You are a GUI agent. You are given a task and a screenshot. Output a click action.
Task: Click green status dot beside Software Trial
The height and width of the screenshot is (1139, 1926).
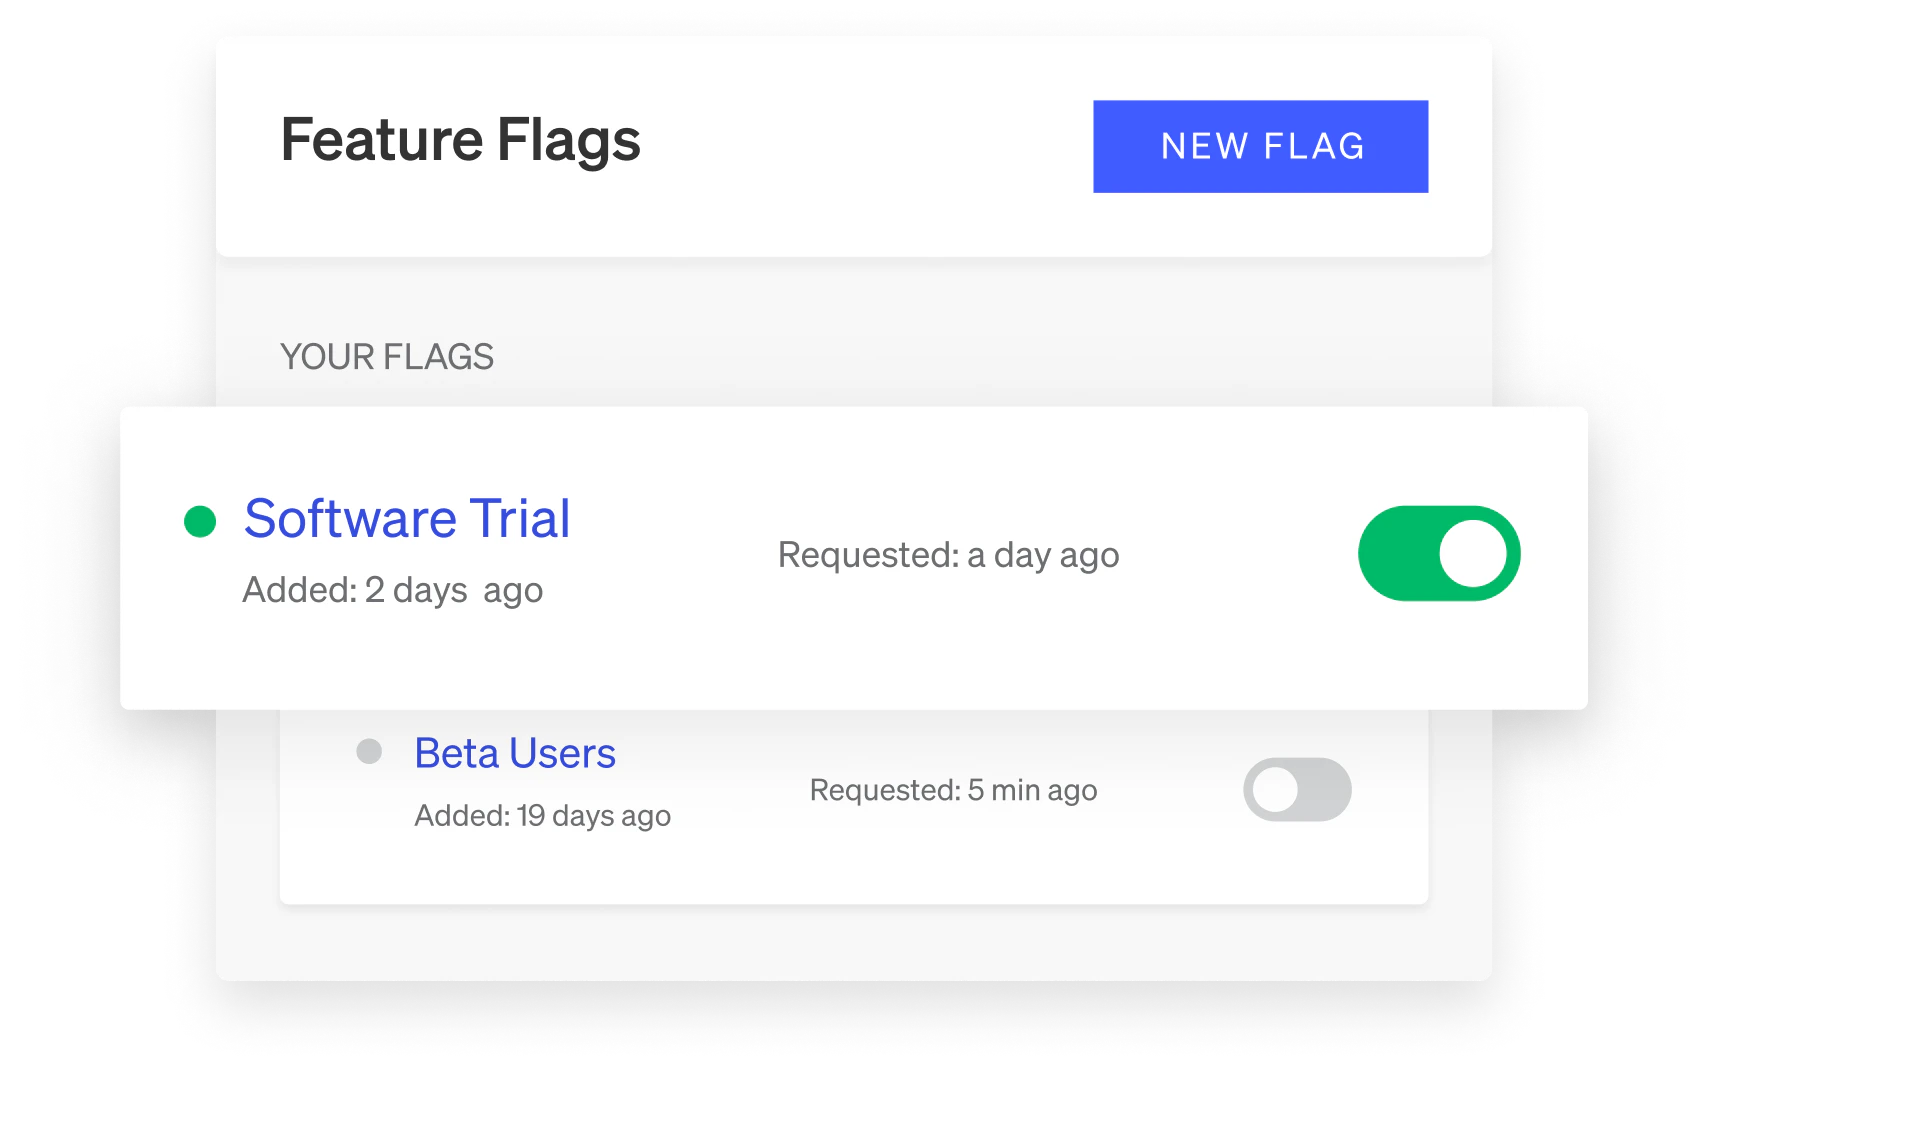[x=200, y=521]
